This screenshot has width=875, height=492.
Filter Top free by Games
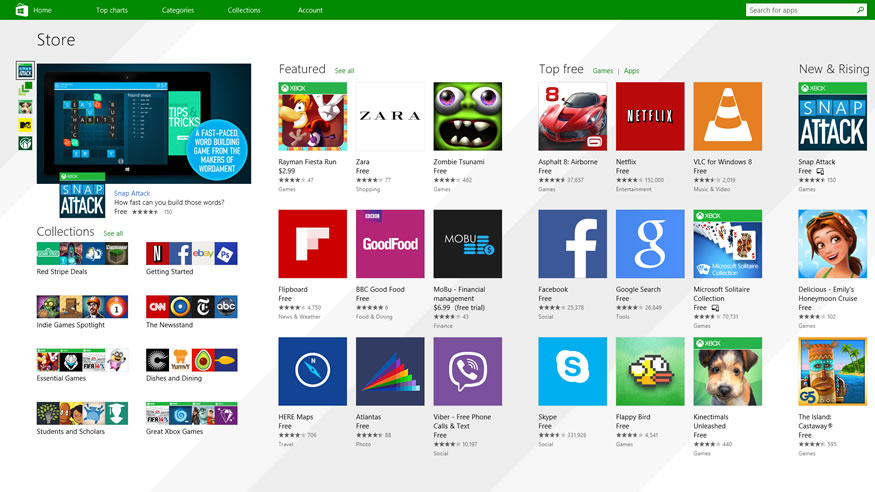603,71
